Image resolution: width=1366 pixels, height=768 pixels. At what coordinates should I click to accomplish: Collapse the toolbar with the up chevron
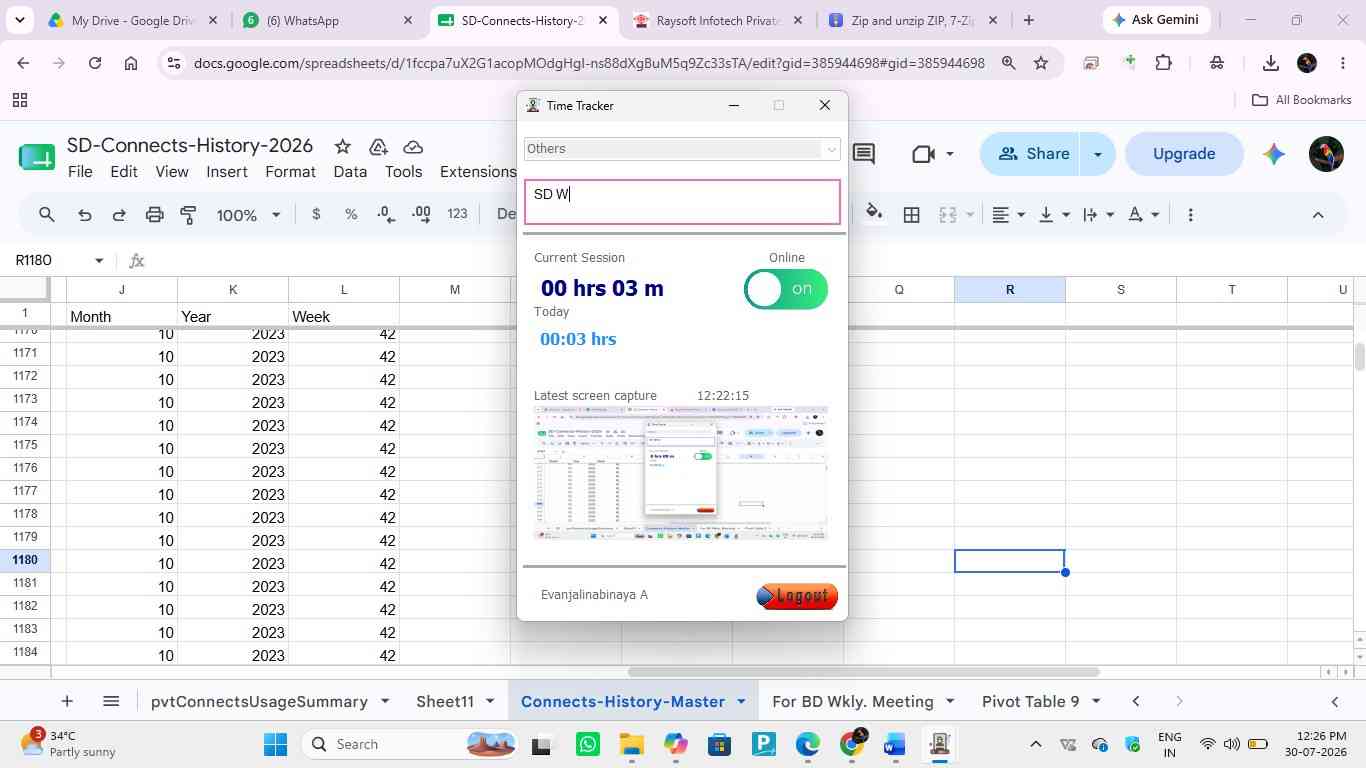coord(1317,214)
